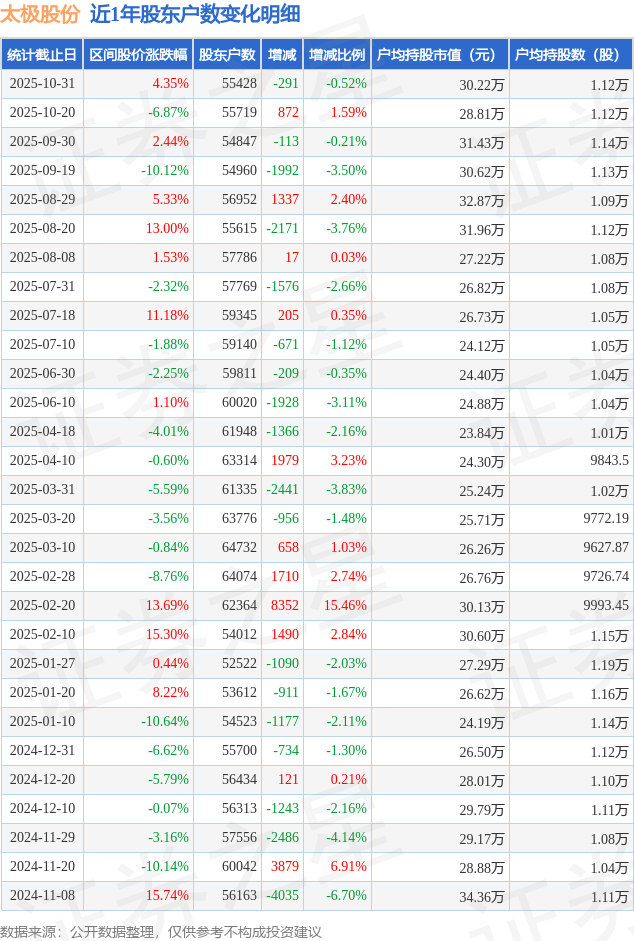
Task: Click the 户均持股数（股） column header
Action: (571, 55)
